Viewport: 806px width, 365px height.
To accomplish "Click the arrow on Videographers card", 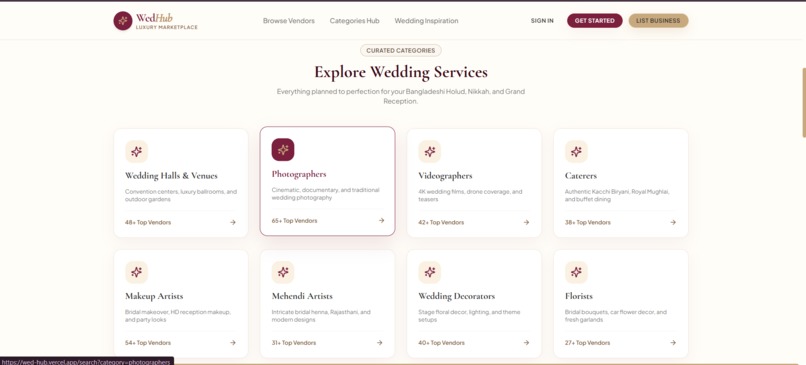I will (526, 223).
